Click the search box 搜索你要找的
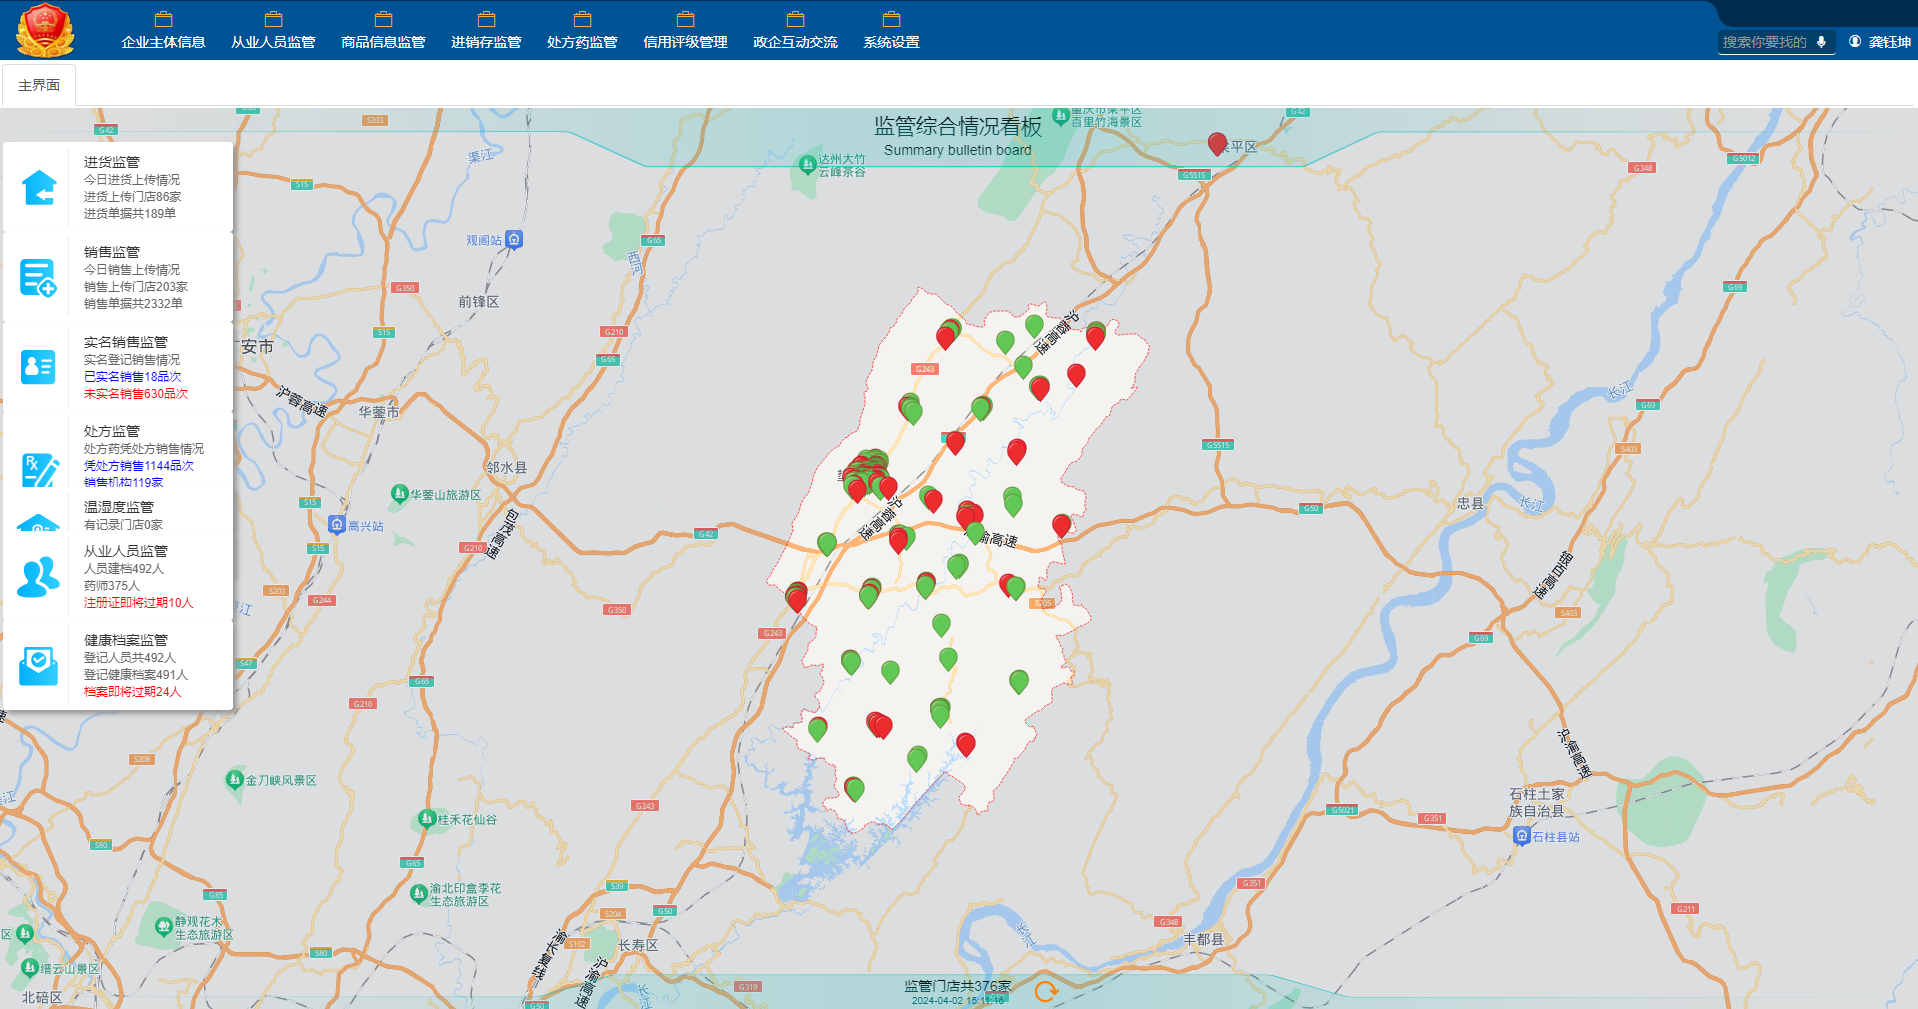This screenshot has width=1918, height=1009. pos(1764,42)
